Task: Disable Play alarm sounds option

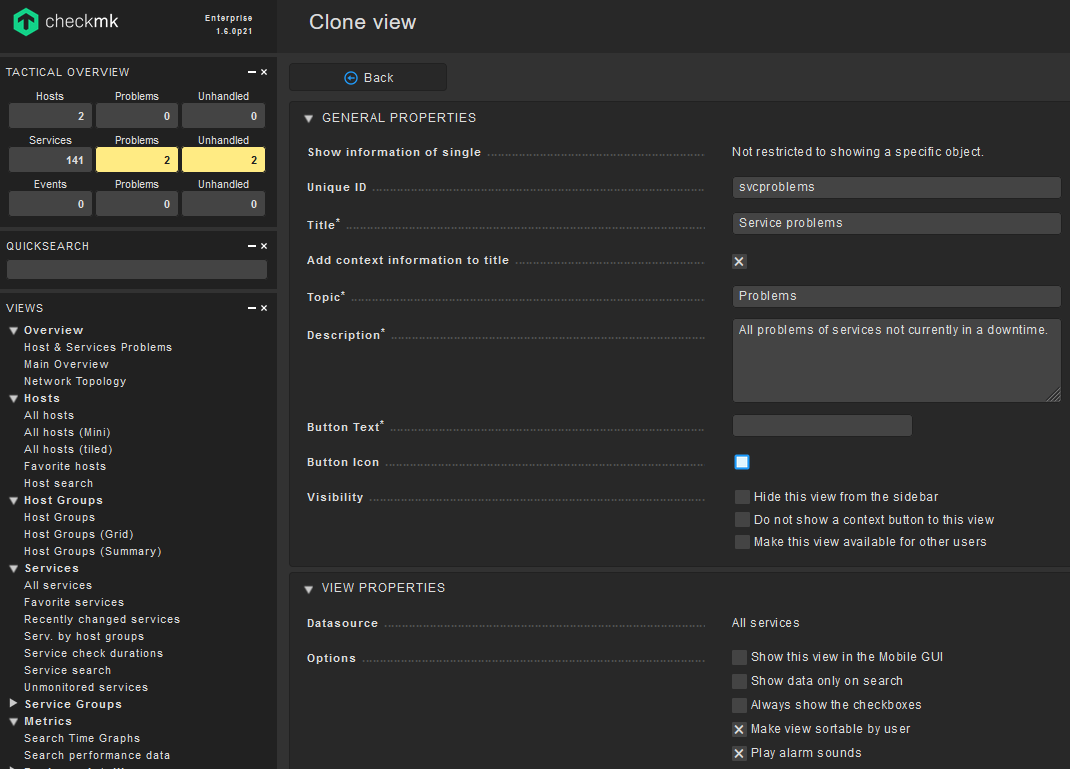Action: click(x=739, y=753)
